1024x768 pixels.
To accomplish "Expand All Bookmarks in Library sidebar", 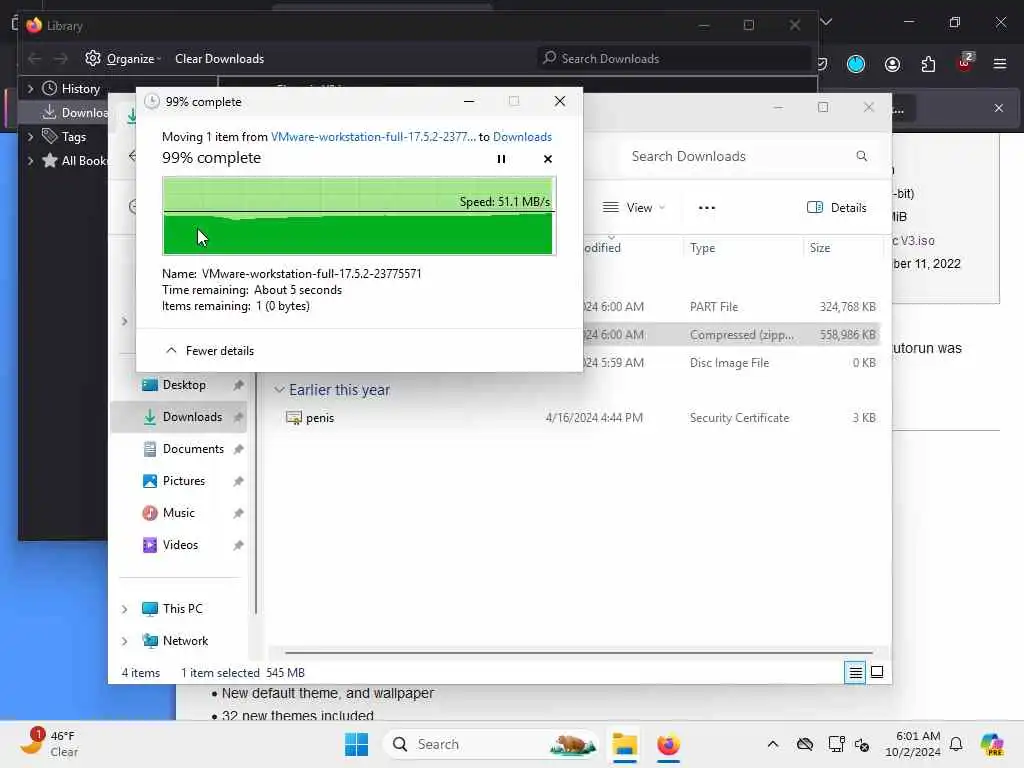I will pos(30,161).
